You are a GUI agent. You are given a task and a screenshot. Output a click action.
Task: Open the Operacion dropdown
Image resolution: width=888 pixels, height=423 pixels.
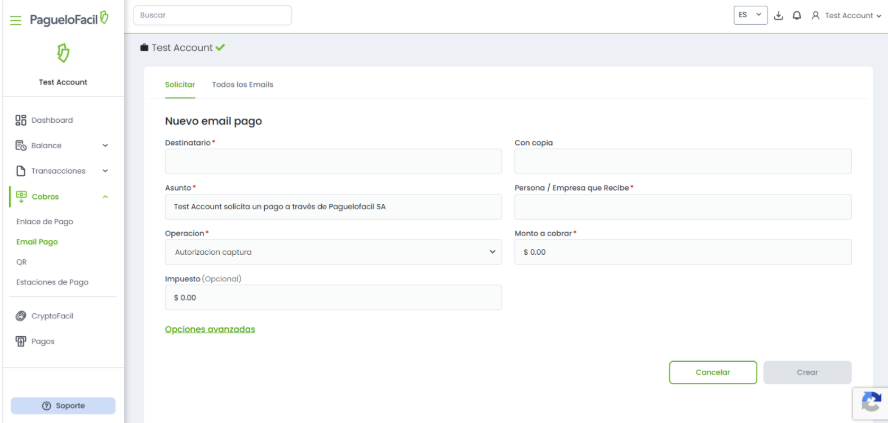coord(333,252)
